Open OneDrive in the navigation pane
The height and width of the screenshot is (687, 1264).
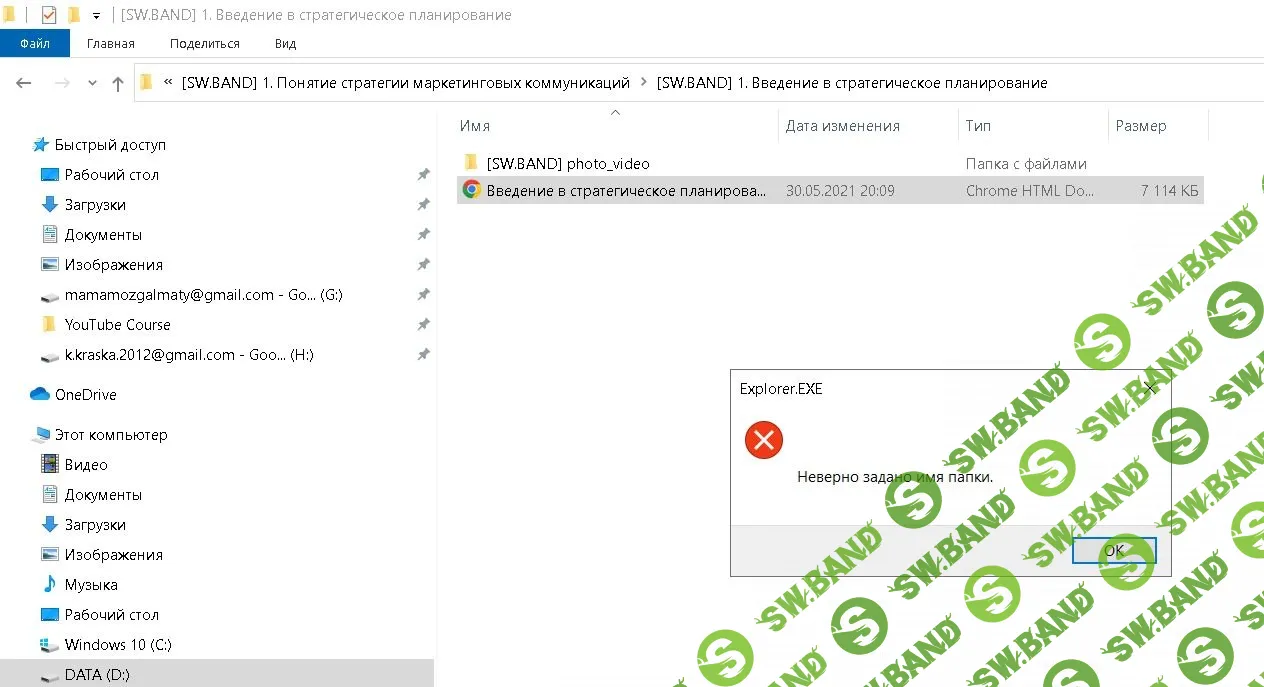pos(85,395)
